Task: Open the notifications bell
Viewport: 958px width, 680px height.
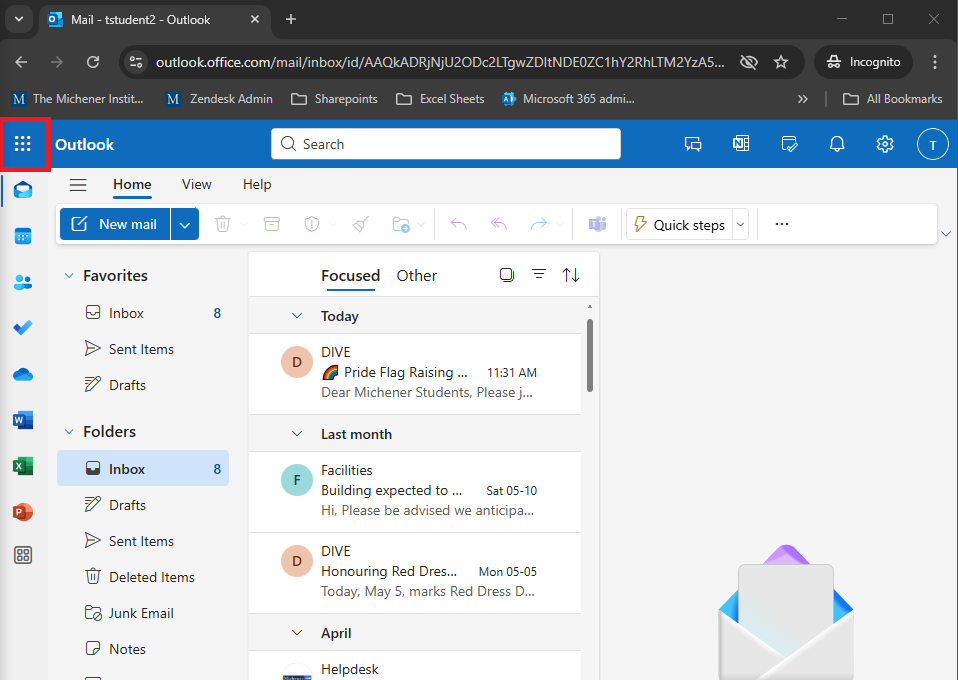Action: pyautogui.click(x=837, y=144)
